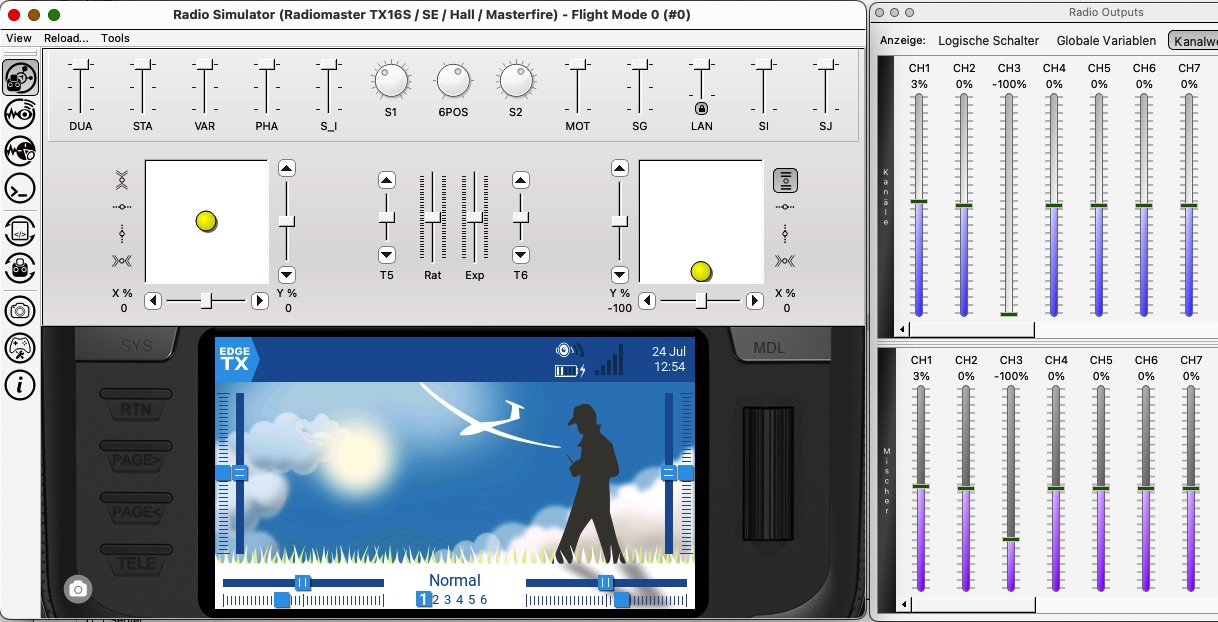Viewport: 1218px width, 622px height.
Task: Select Logische Schalter in Radio Outputs
Action: pyautogui.click(x=989, y=41)
